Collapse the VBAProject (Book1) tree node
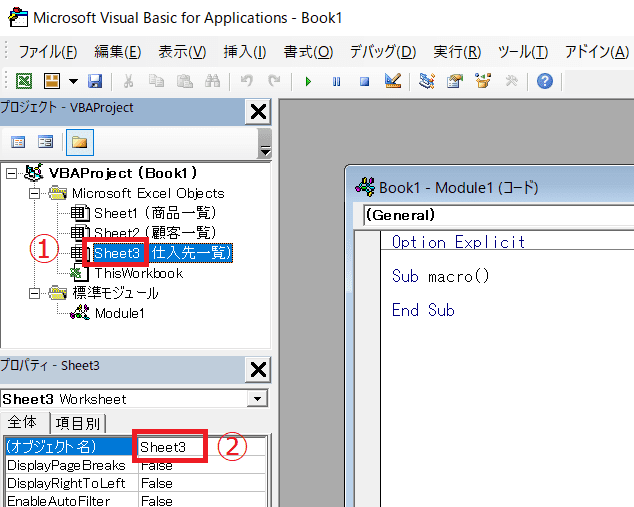This screenshot has height=507, width=634. [11, 173]
